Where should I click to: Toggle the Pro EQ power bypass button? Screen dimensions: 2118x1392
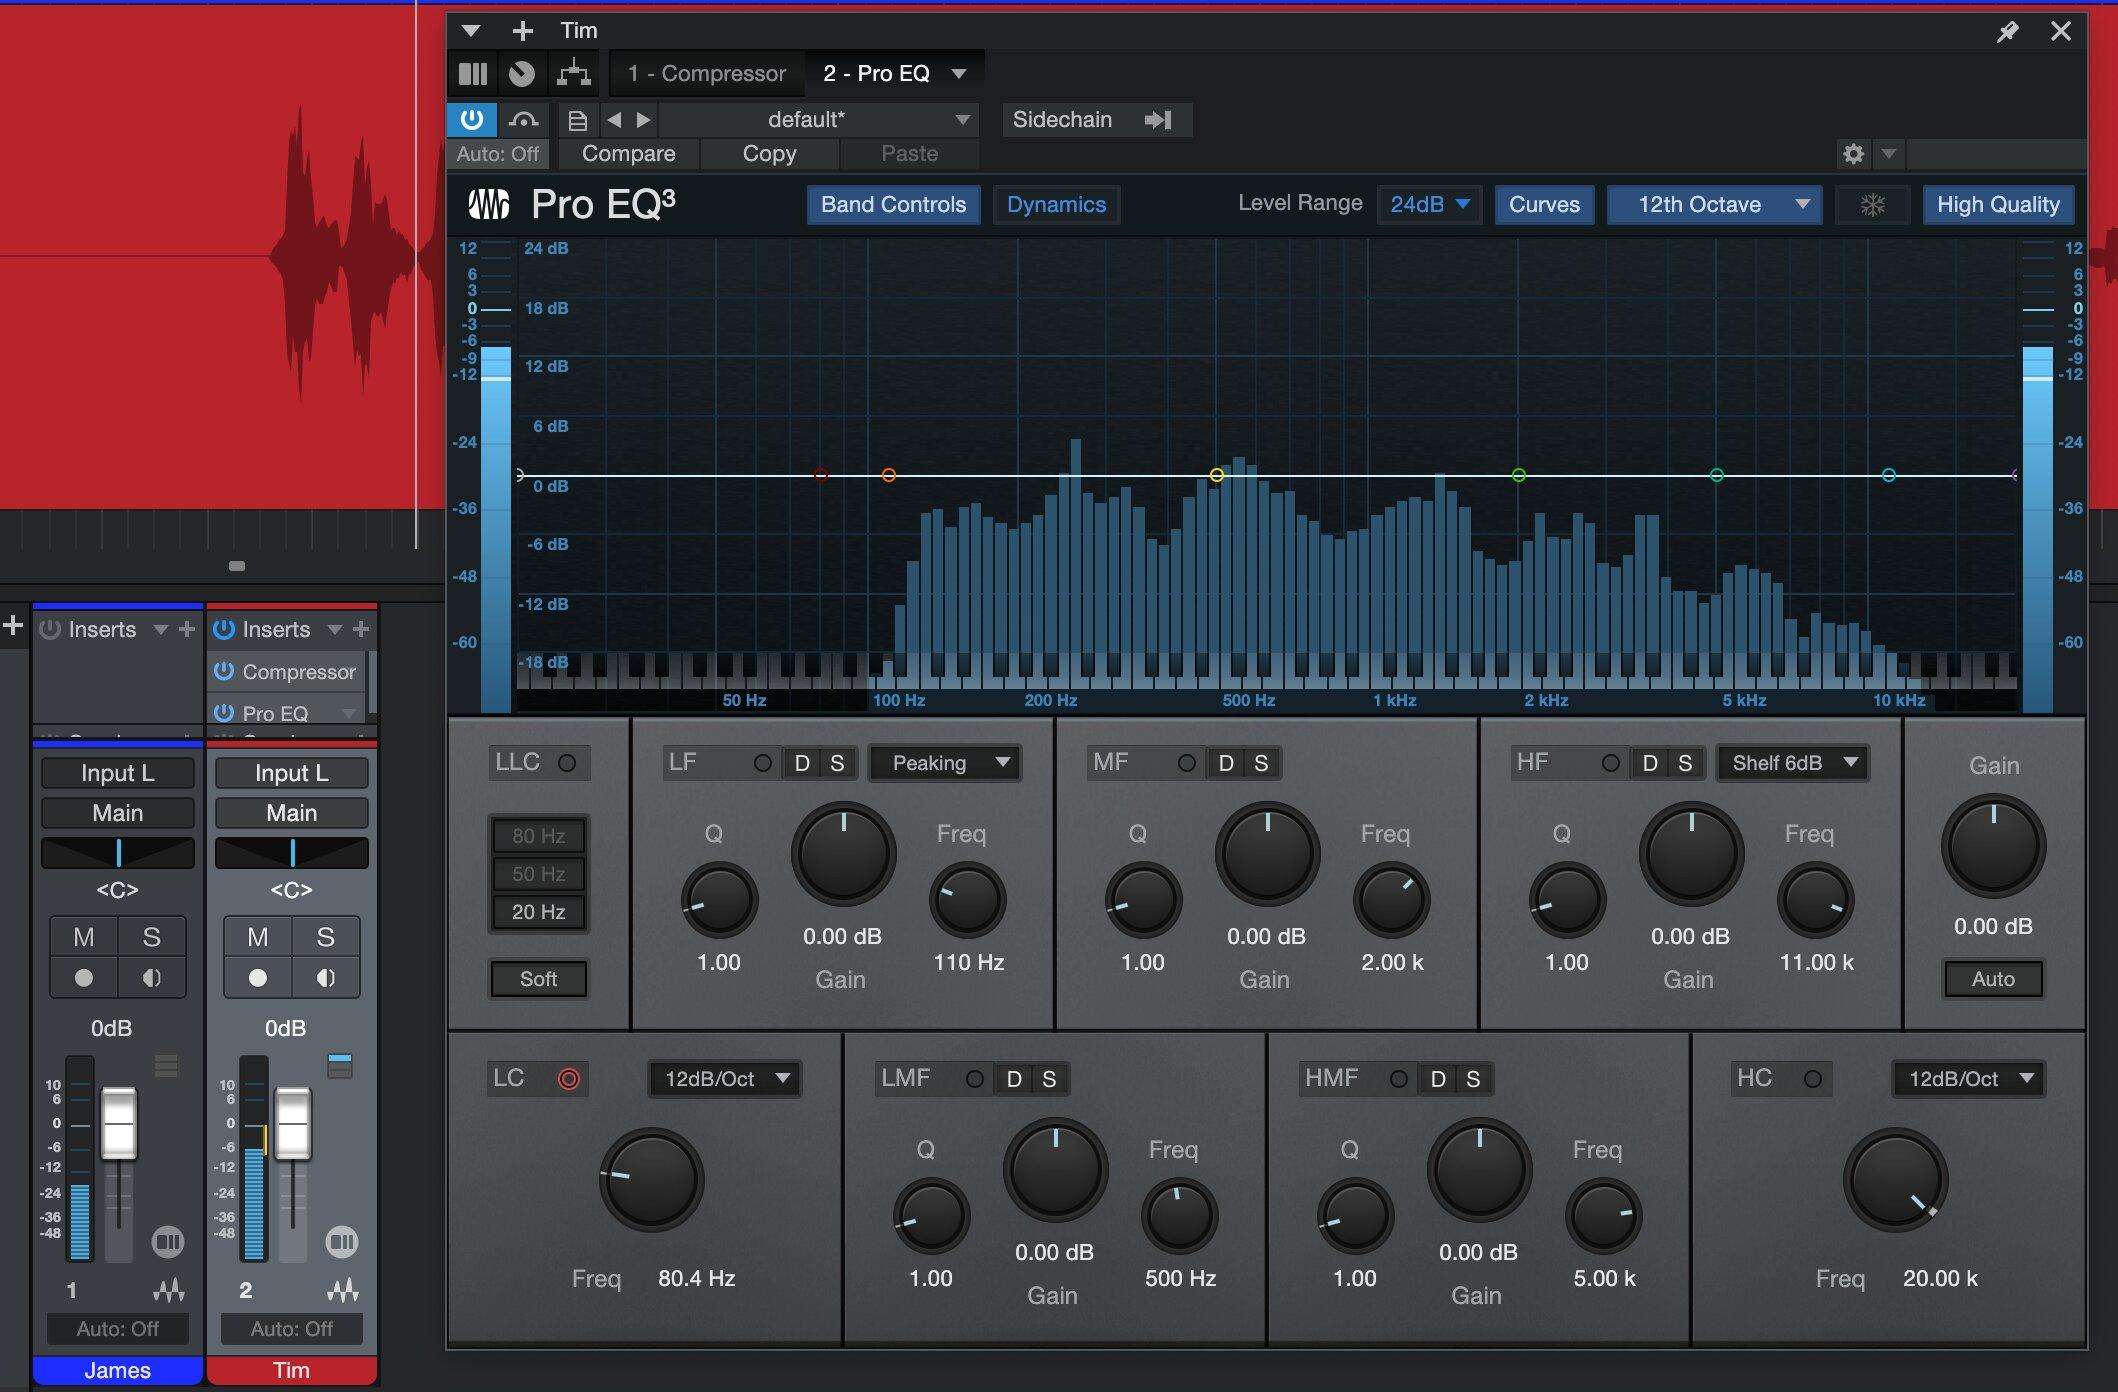pos(472,120)
